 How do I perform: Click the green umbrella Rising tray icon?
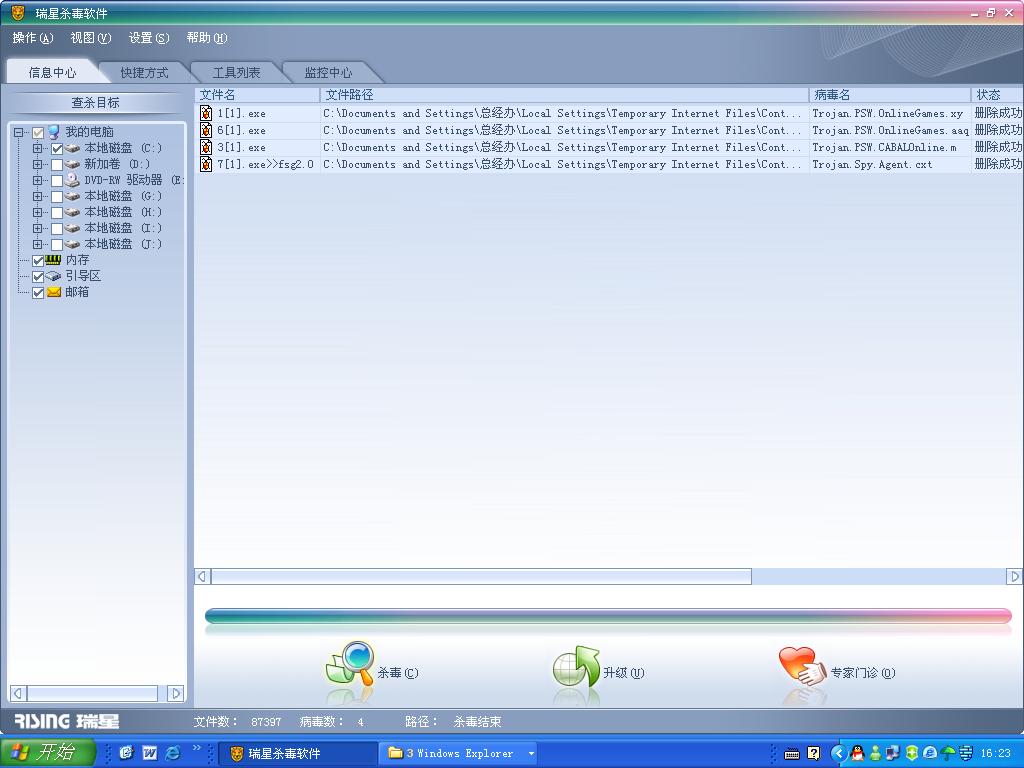[948, 753]
